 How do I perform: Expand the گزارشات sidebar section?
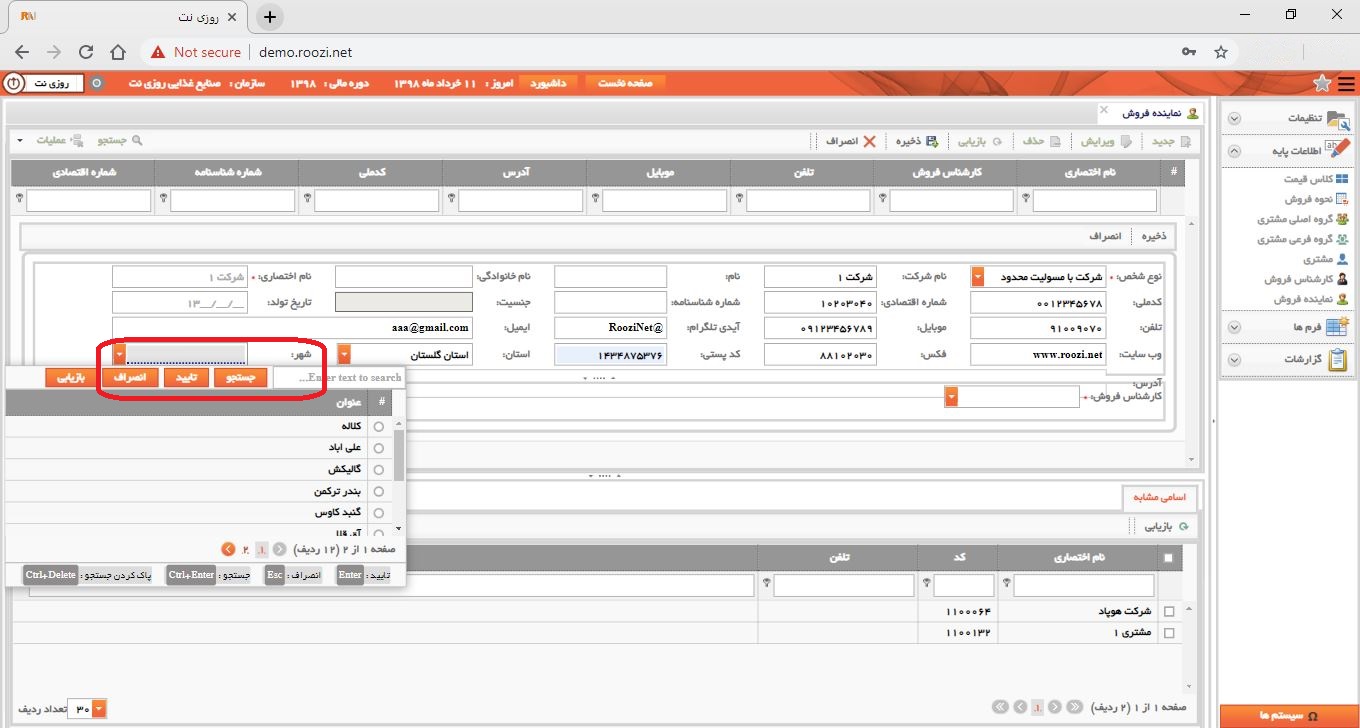1234,360
